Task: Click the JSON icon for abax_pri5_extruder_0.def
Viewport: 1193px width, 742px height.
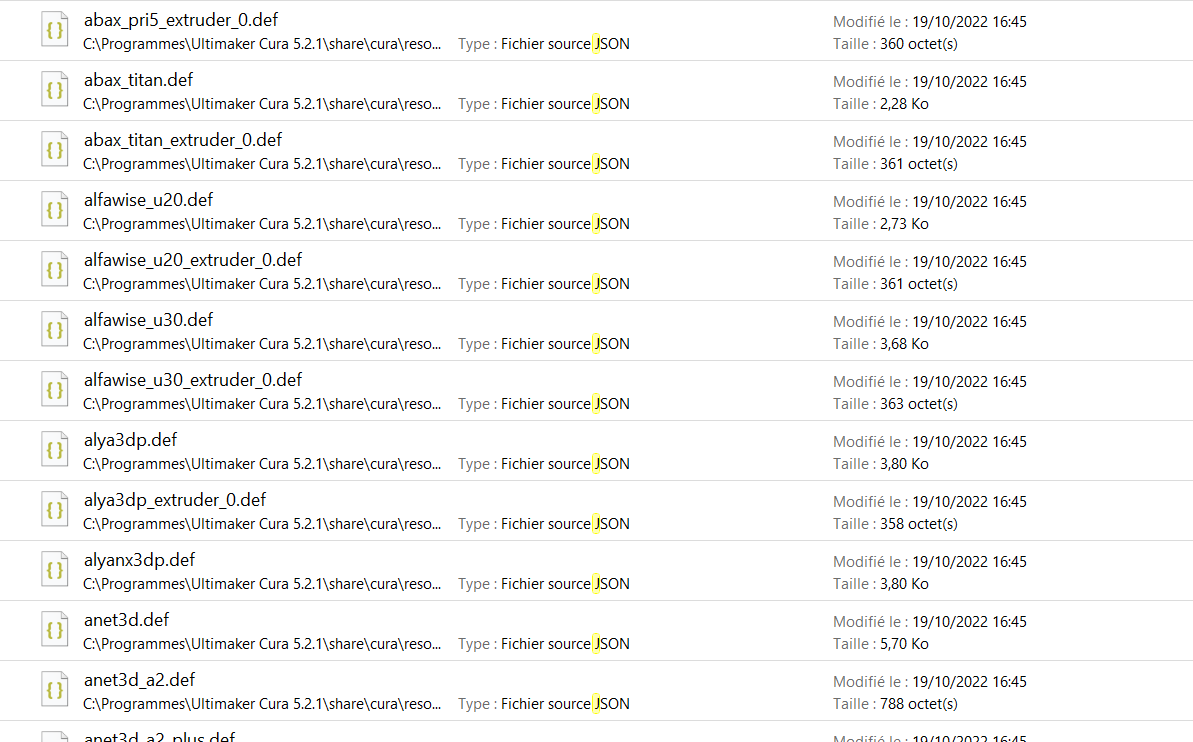Action: point(55,30)
